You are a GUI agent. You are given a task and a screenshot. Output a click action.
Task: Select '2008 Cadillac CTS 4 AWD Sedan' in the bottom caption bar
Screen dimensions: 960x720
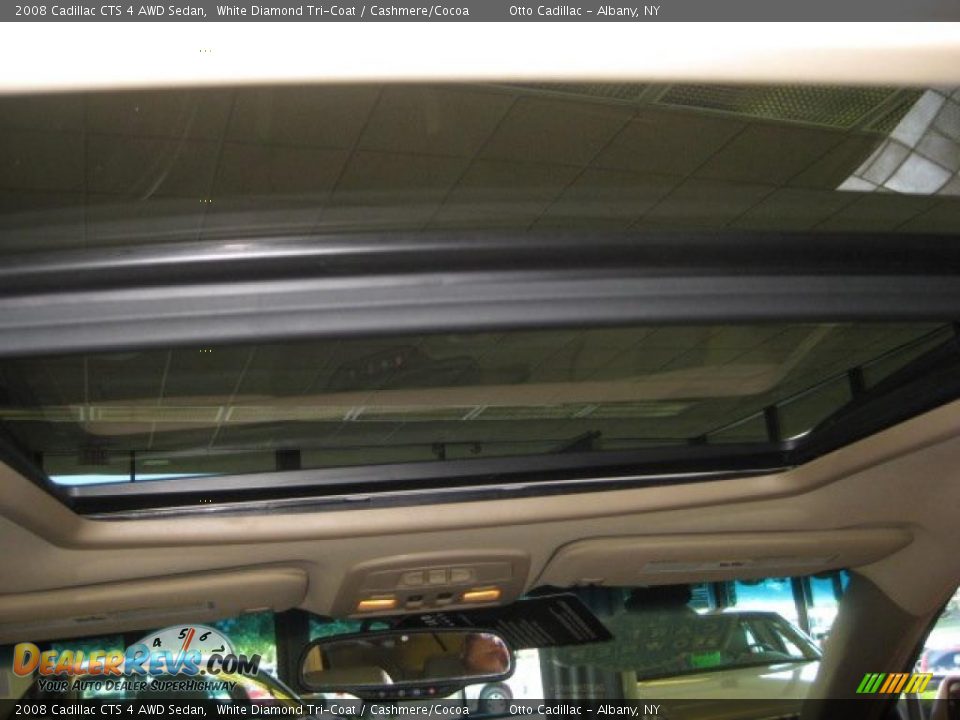click(110, 710)
